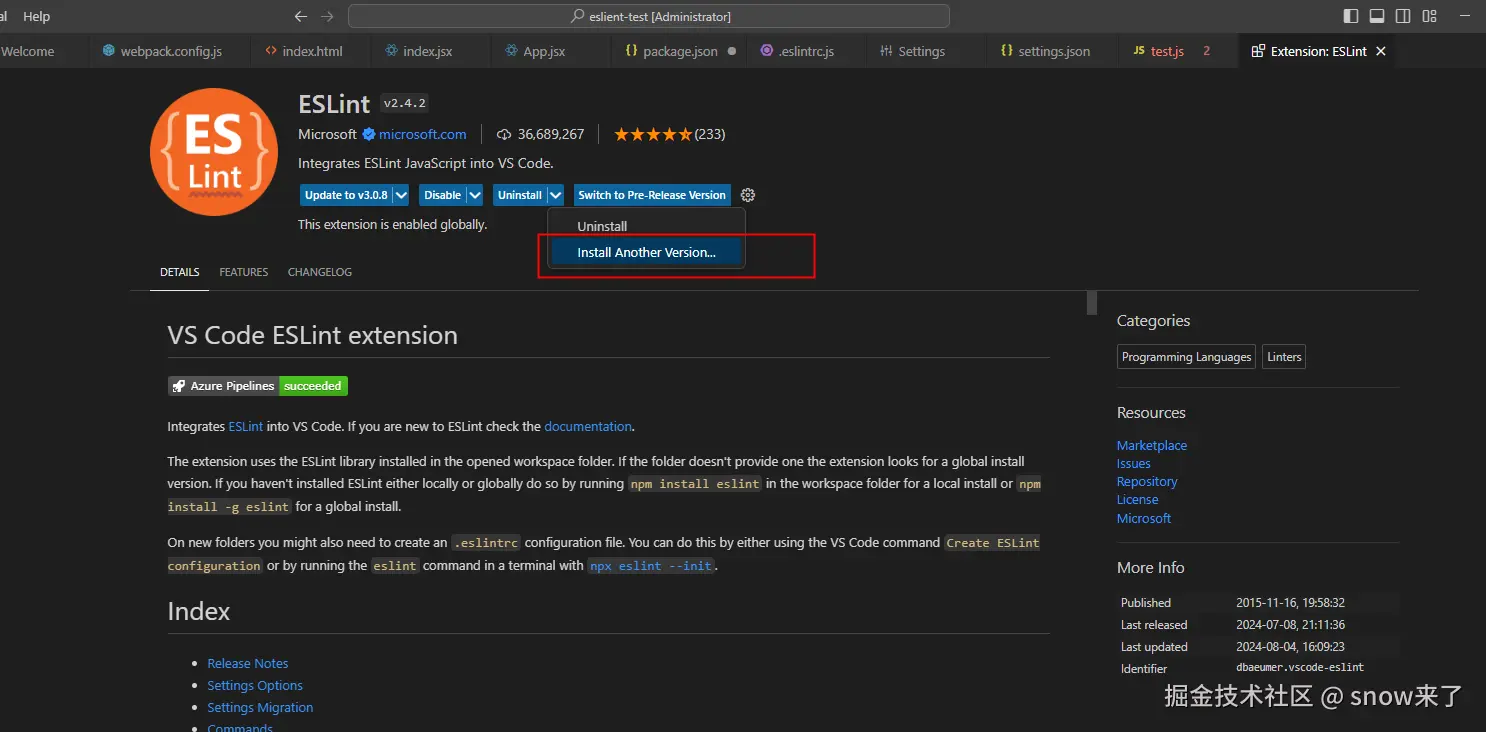
Task: Select the DETAILS tab
Action: coord(180,272)
